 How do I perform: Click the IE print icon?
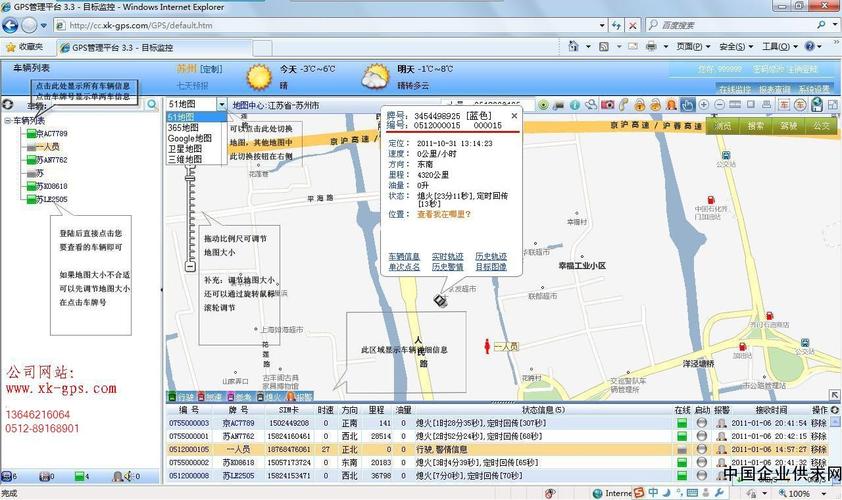pyautogui.click(x=651, y=47)
